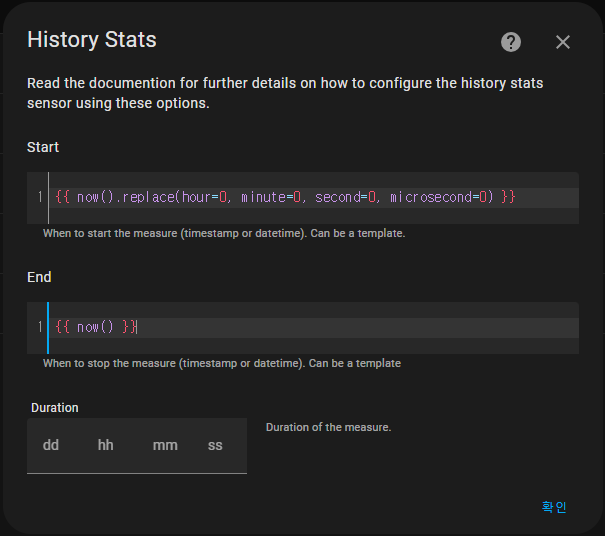Click line number 1 in End editor
Image resolution: width=605 pixels, height=536 pixels.
[x=40, y=328]
